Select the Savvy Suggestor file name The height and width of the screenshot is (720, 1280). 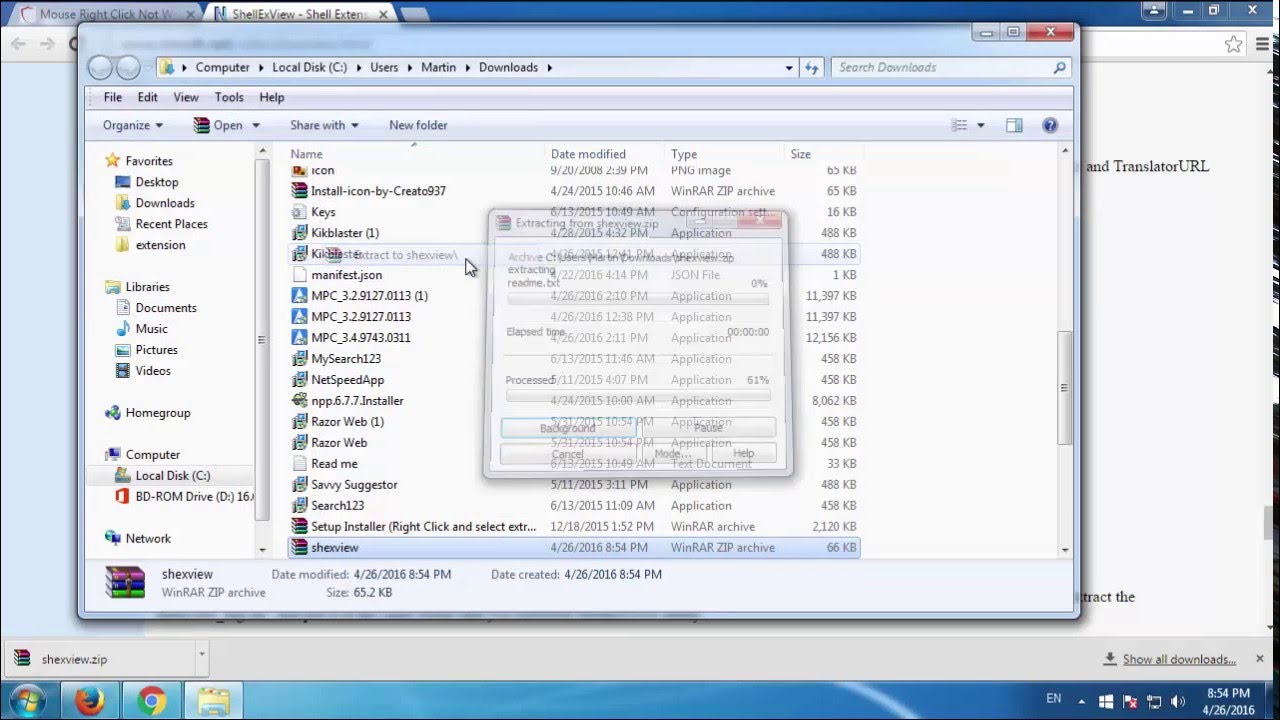(x=354, y=485)
